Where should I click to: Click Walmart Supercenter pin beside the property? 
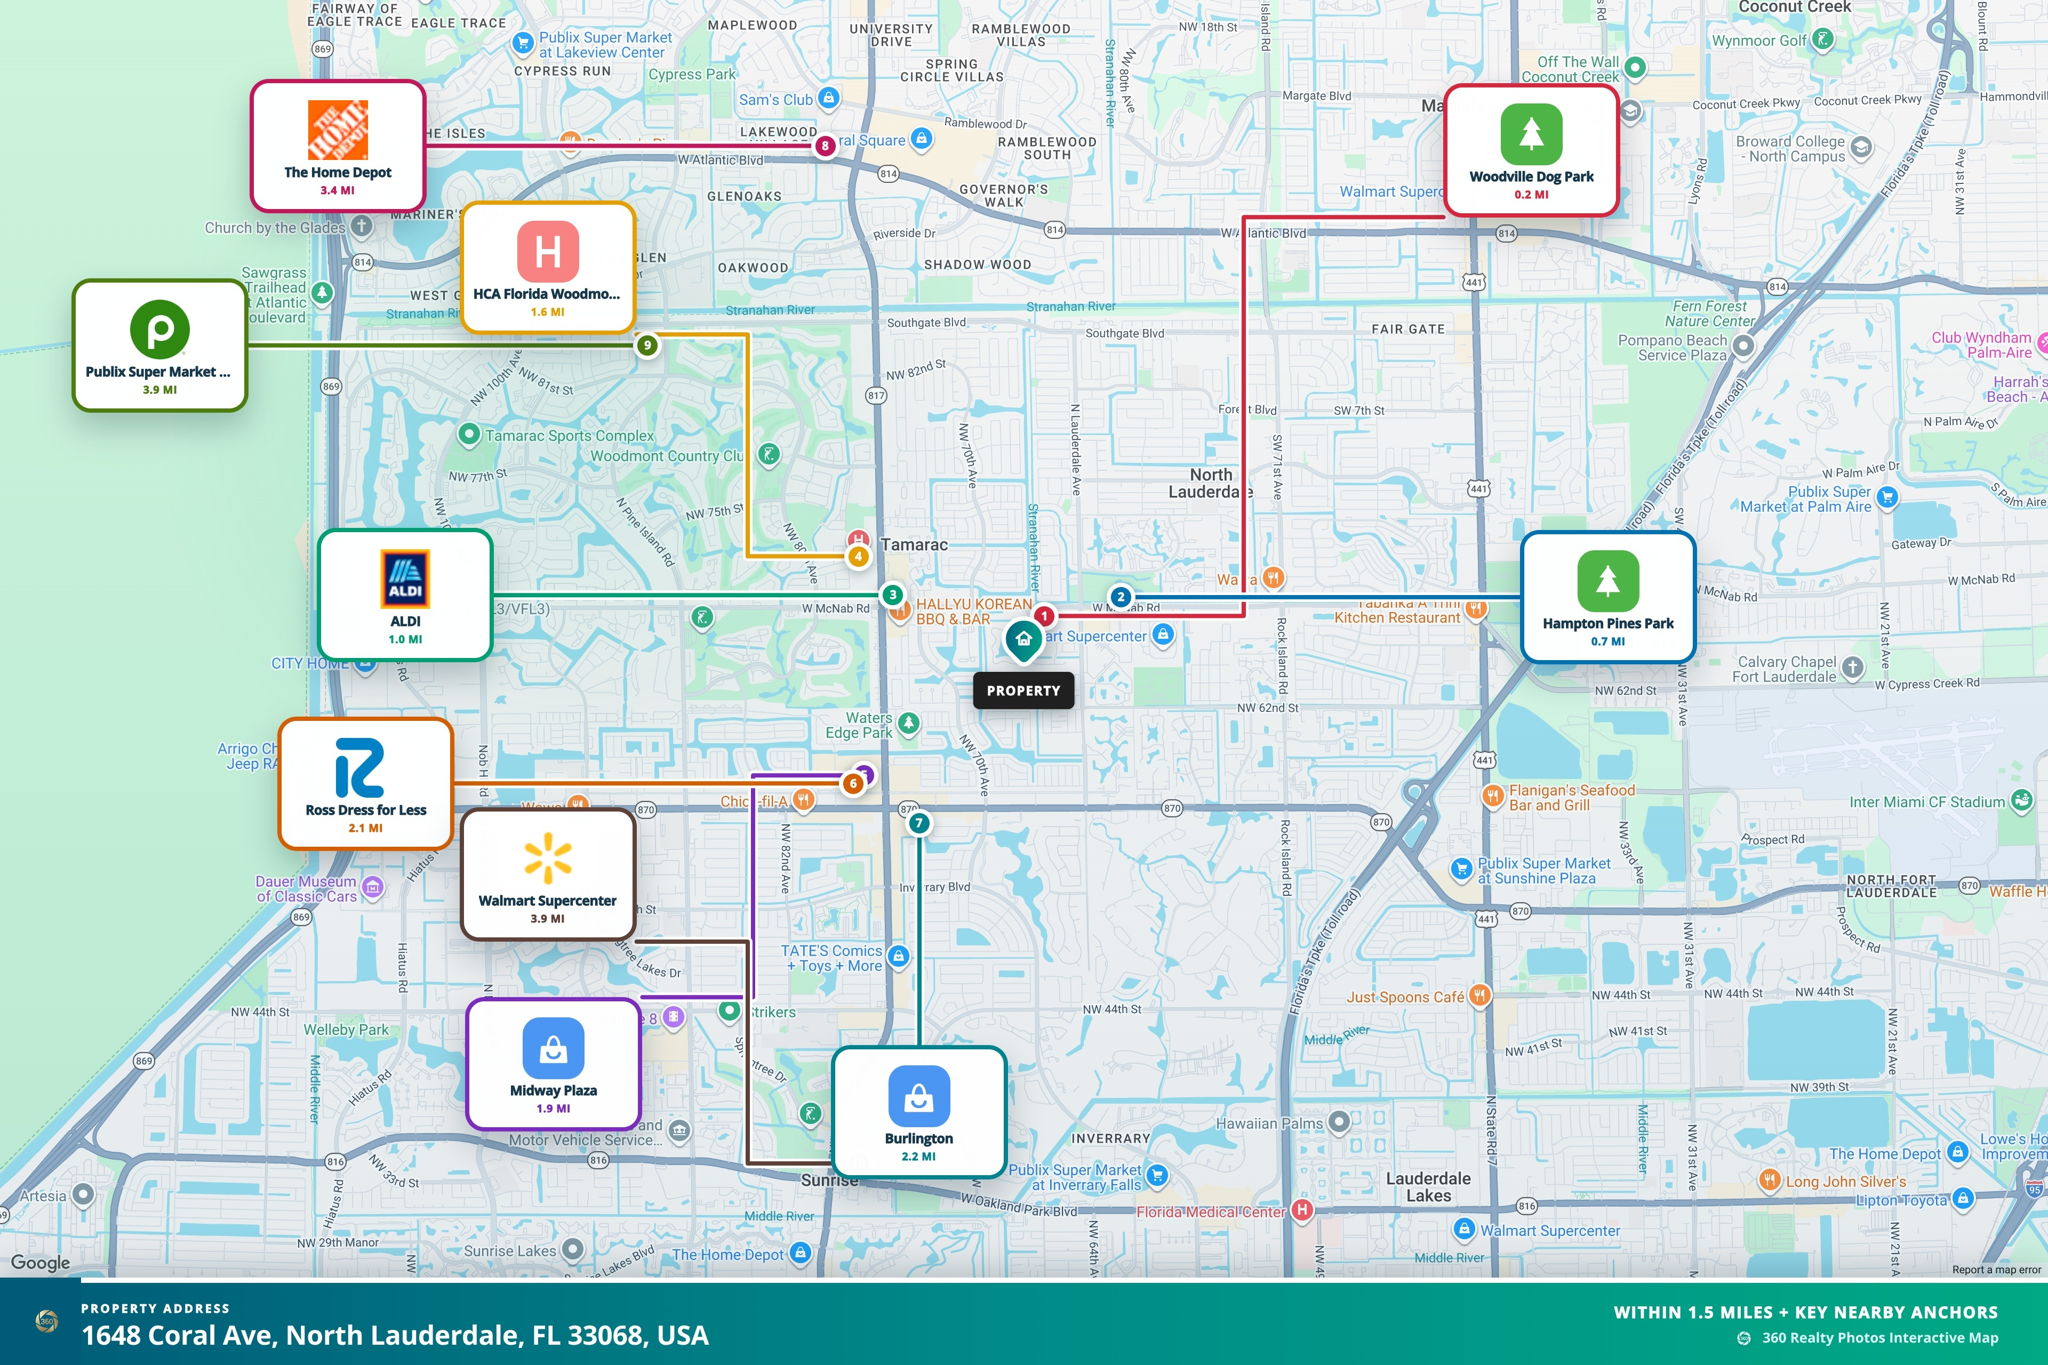[x=1162, y=634]
